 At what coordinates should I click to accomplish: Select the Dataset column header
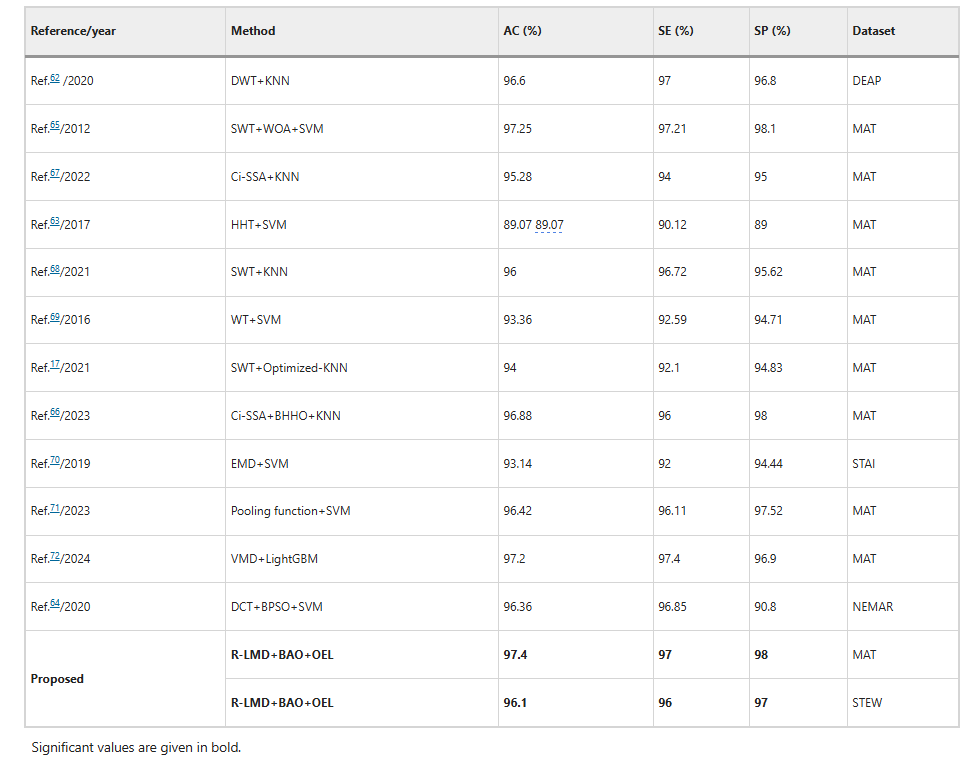pos(873,31)
